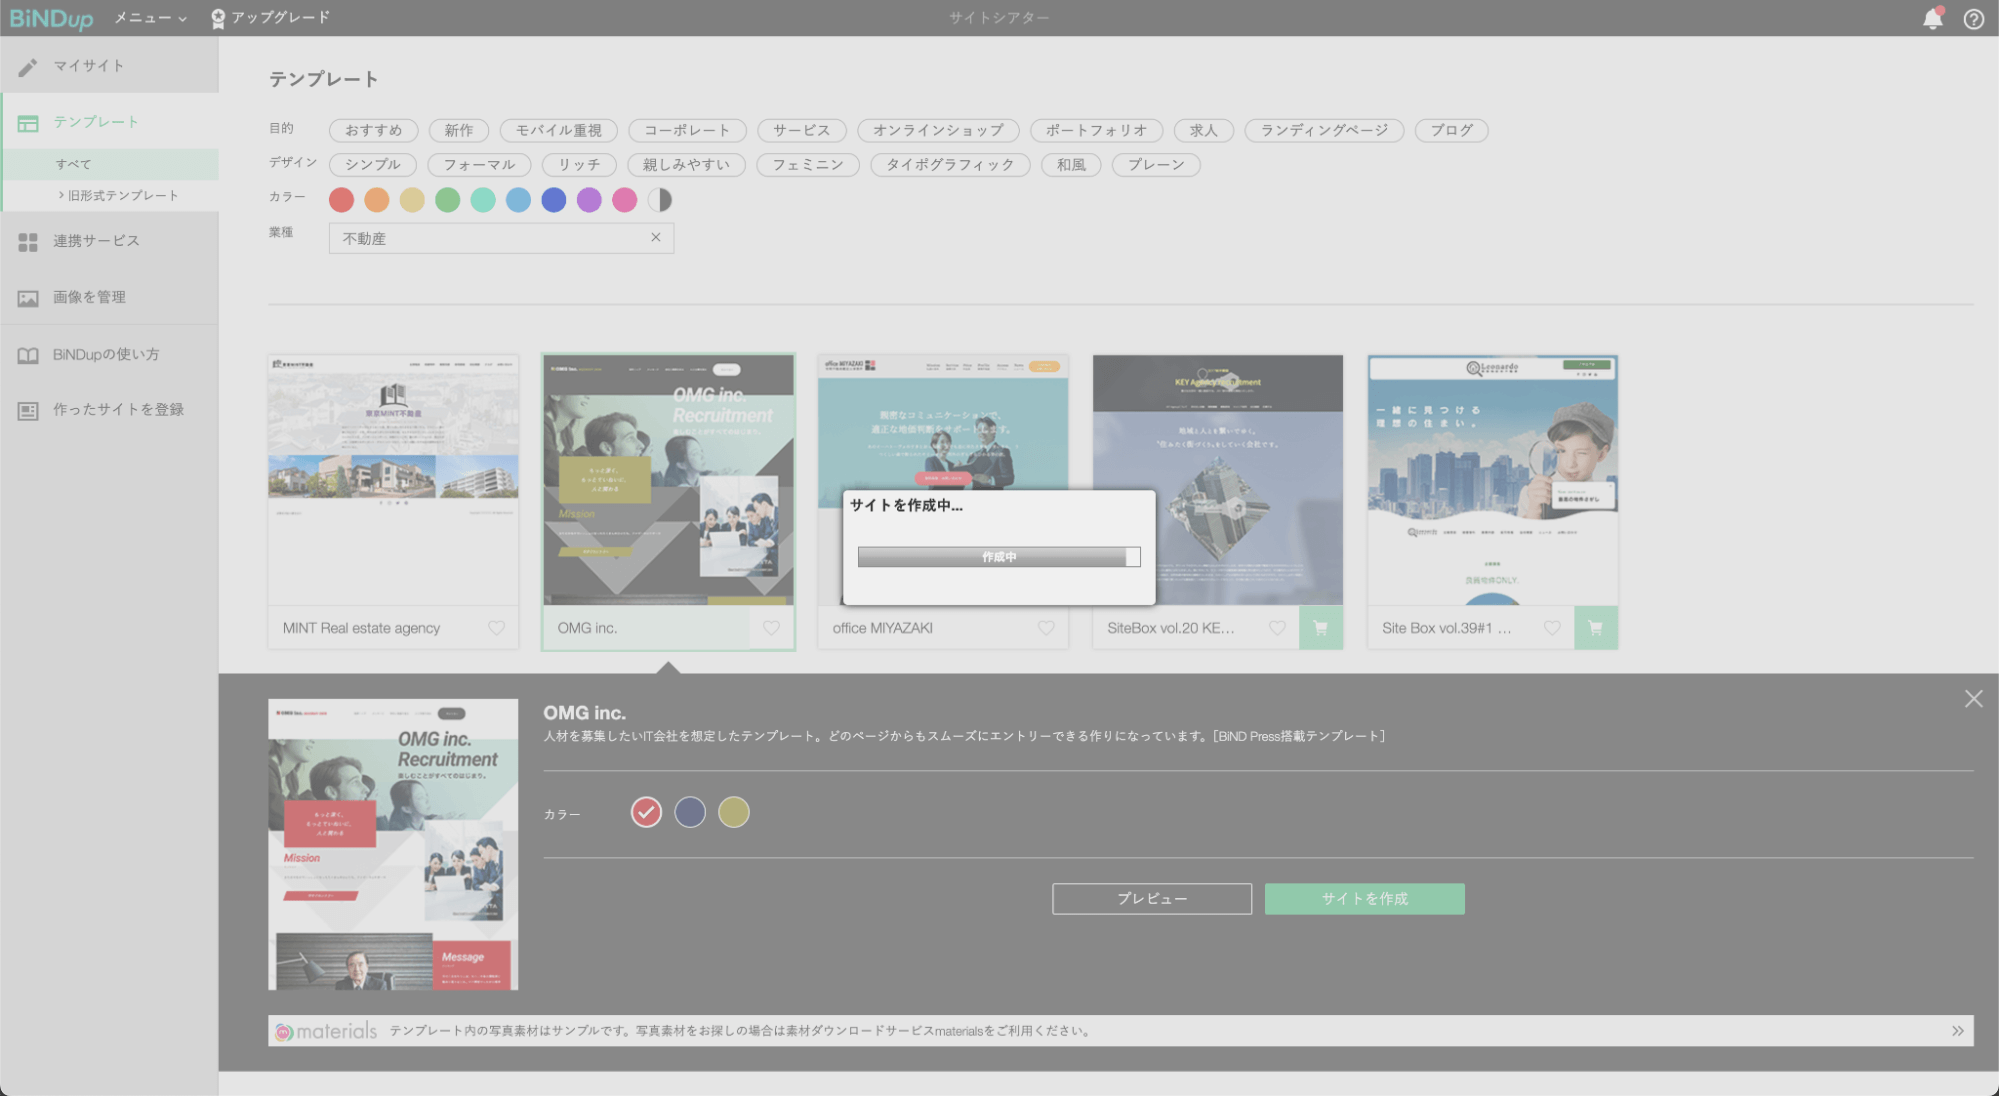Toggle heart on office MIYAZAKI template
Image resolution: width=1999 pixels, height=1097 pixels.
click(1046, 628)
